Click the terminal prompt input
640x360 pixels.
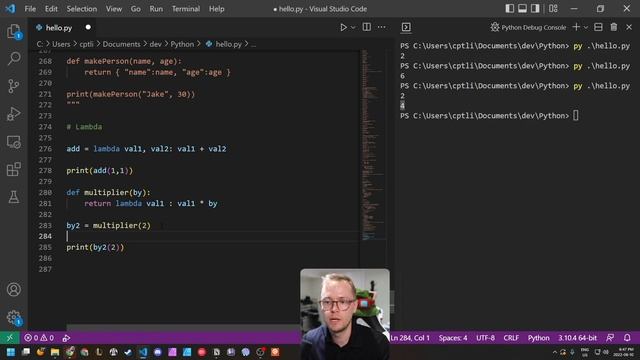click(x=576, y=116)
